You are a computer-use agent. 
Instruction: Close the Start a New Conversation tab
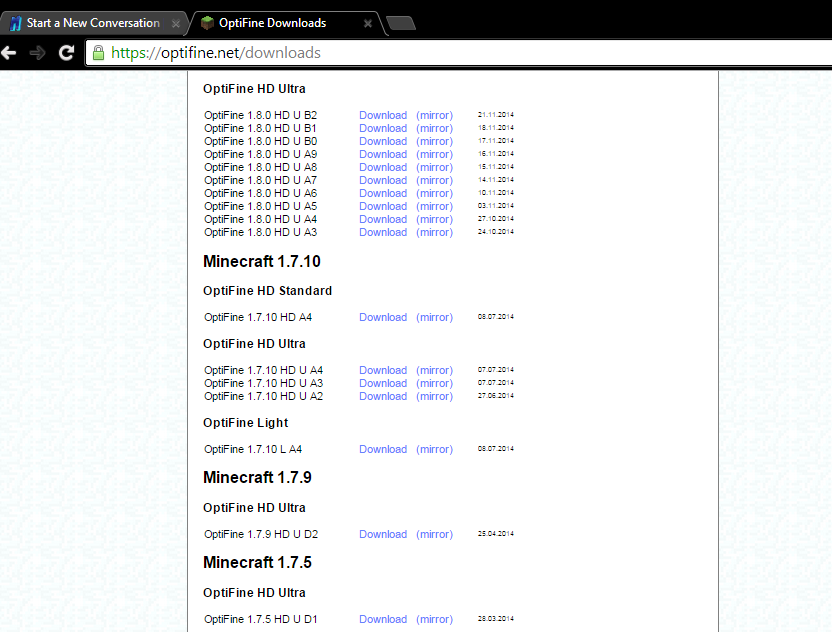[x=176, y=23]
